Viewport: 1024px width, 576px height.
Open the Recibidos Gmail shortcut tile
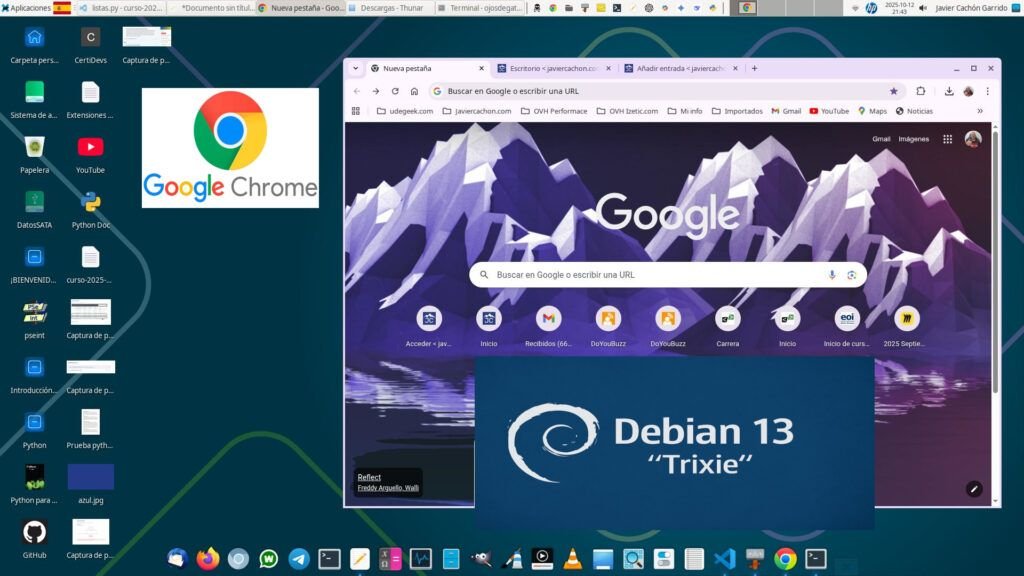548,319
